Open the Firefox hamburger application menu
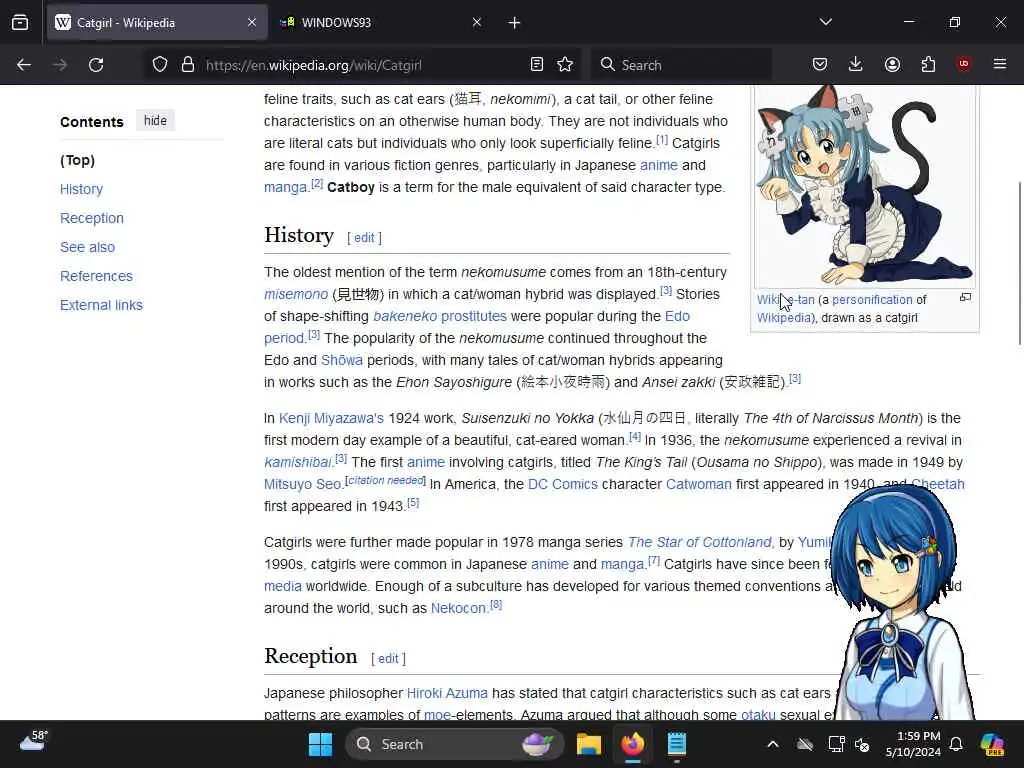 click(x=1000, y=64)
